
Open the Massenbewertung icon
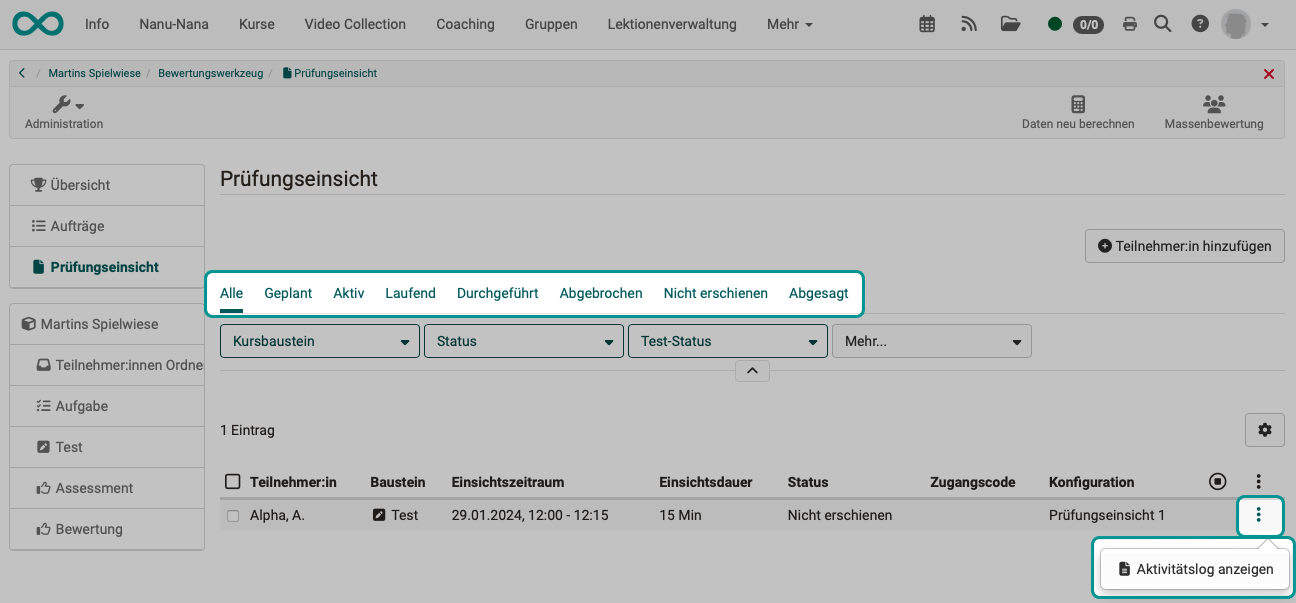tap(1214, 111)
